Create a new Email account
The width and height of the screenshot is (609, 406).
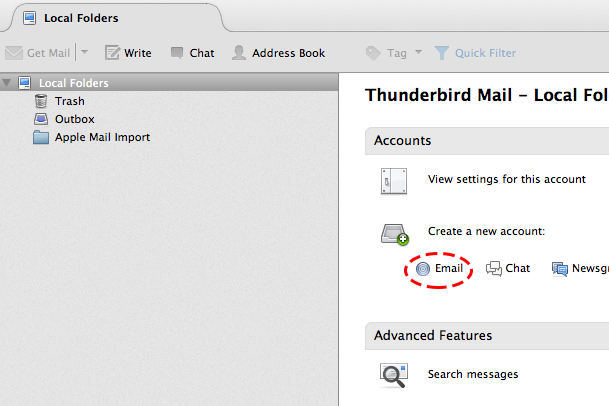(440, 268)
